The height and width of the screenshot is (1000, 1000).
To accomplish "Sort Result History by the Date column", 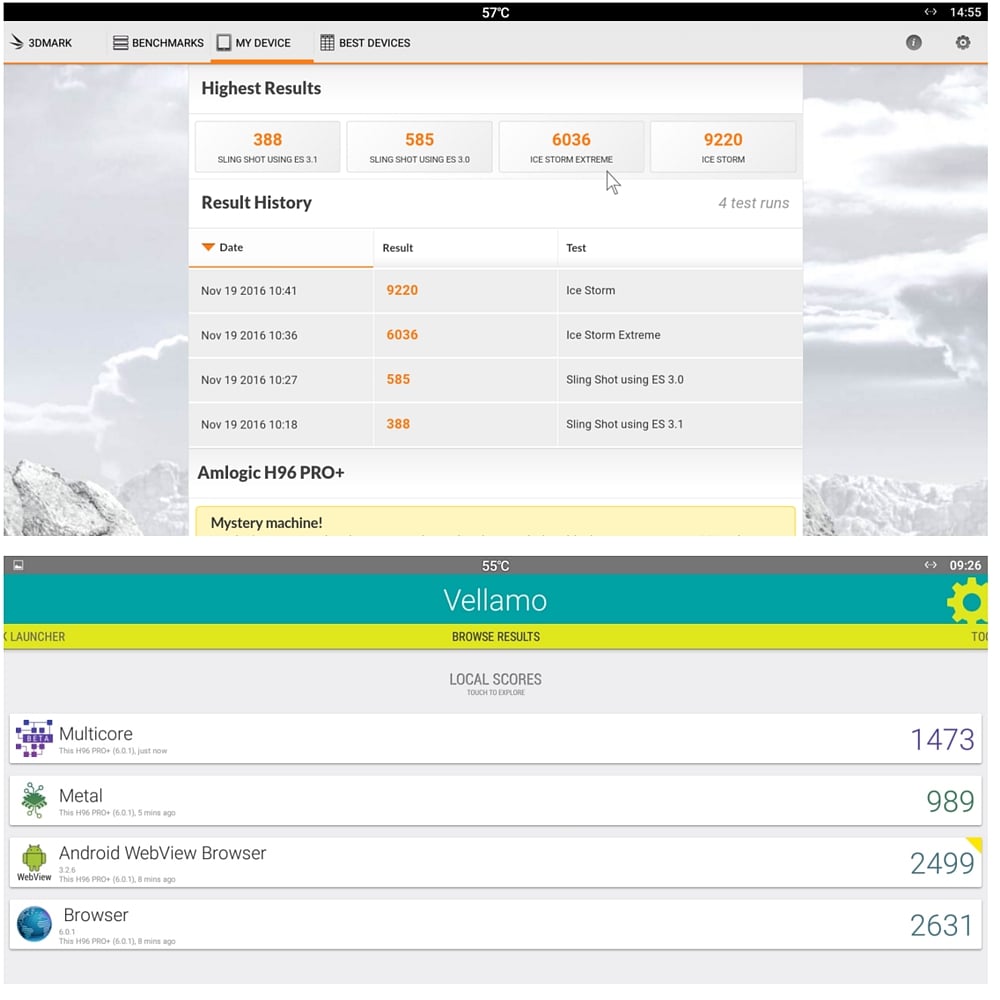I will pos(230,247).
